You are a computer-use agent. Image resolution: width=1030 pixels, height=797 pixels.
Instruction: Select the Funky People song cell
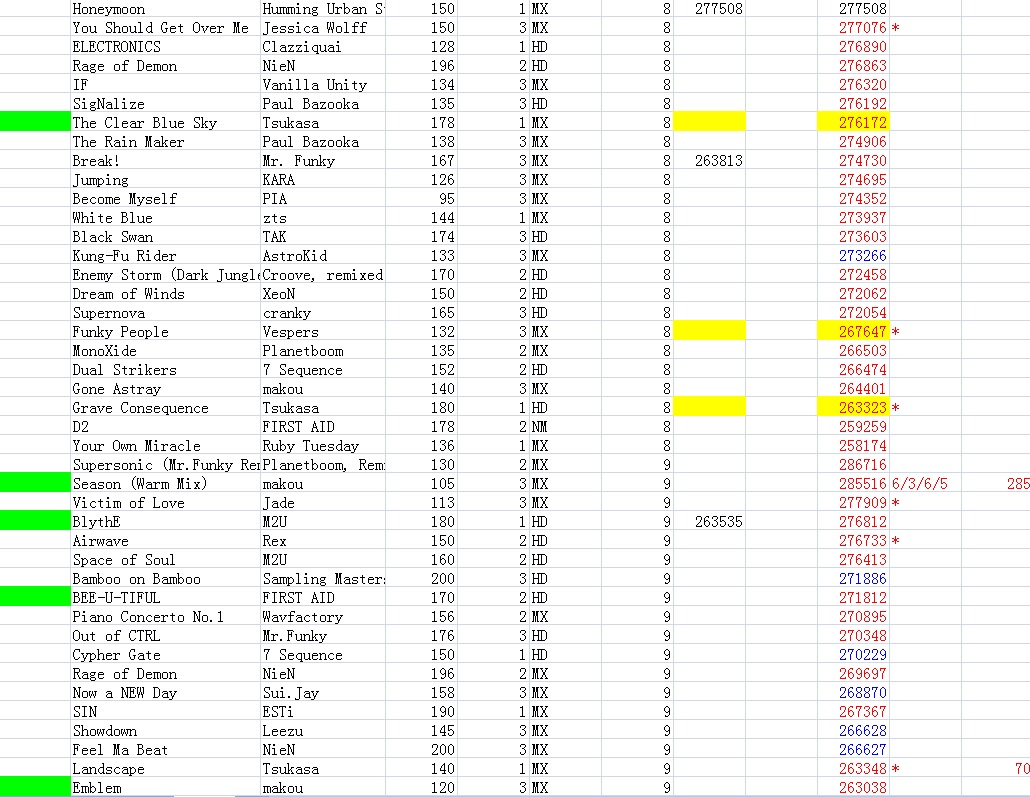[x=165, y=332]
